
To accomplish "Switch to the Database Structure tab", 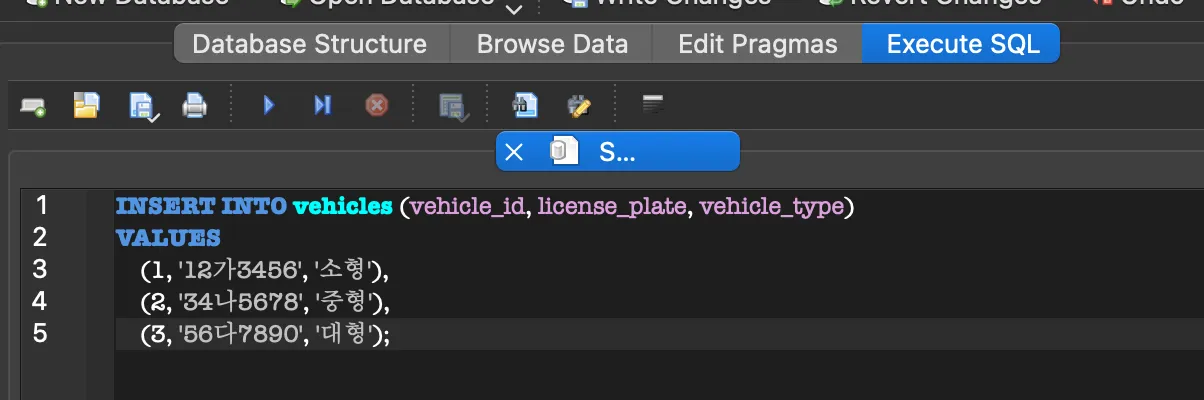I will (310, 44).
